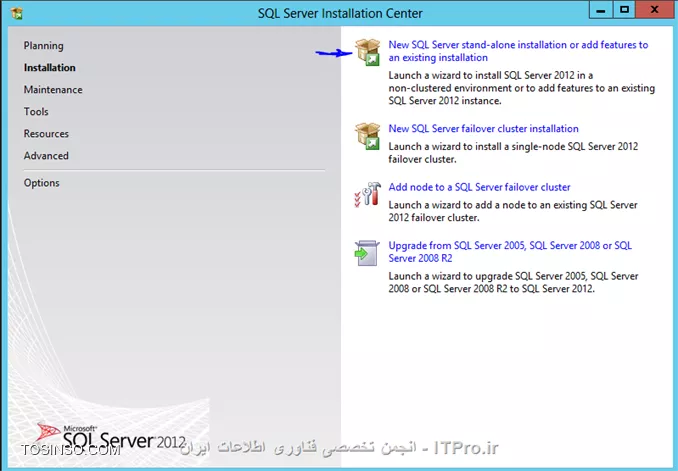
Task: Minimize the SQL Server Installation Center window
Action: point(601,10)
